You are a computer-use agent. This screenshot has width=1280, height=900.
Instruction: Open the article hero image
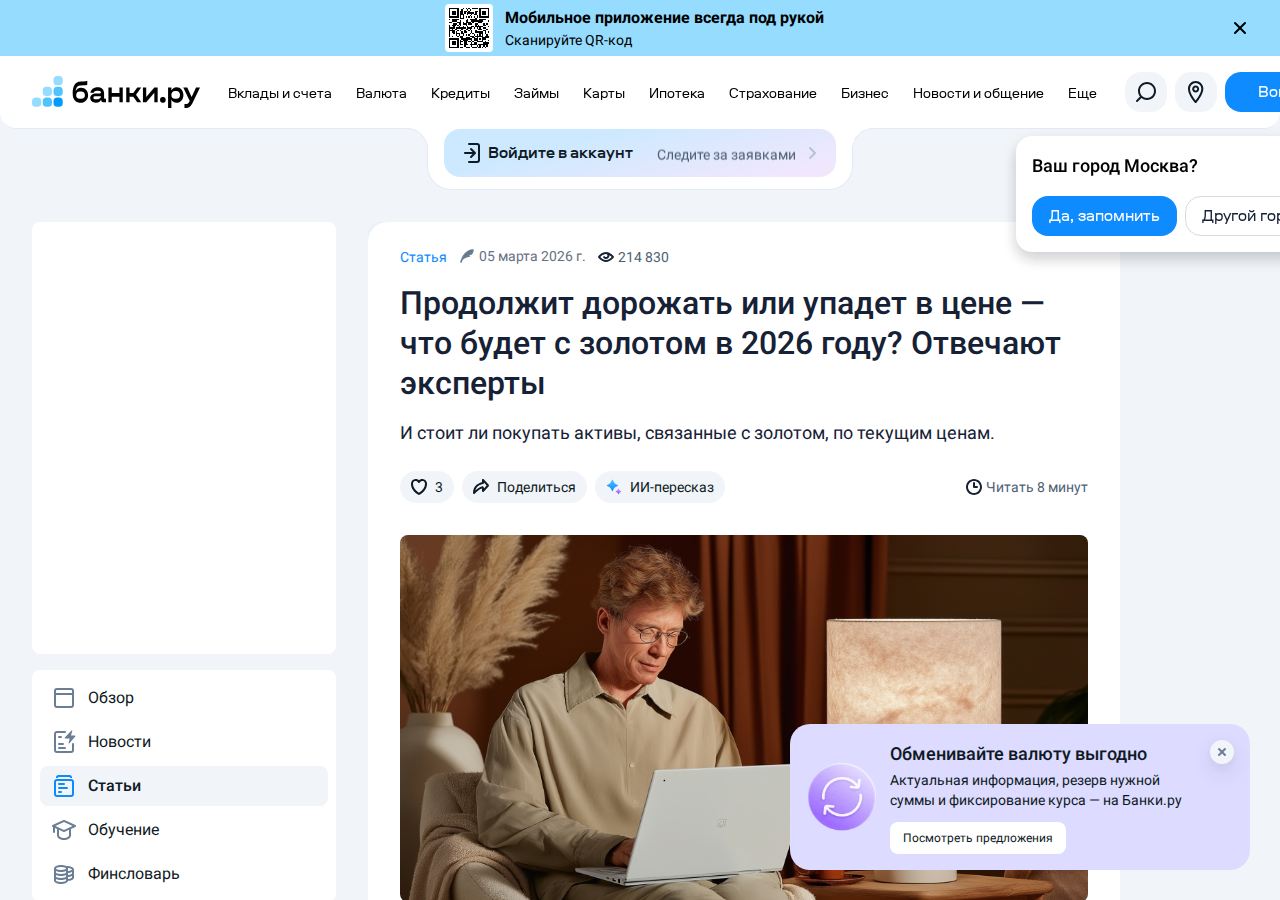coord(744,717)
